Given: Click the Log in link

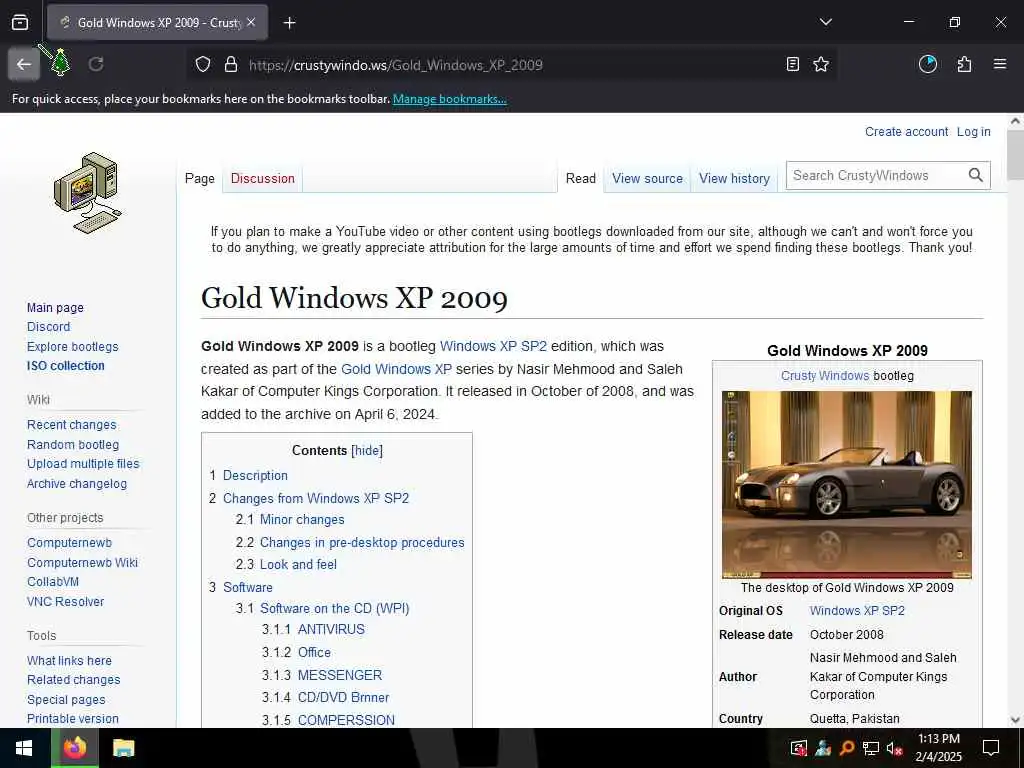Looking at the screenshot, I should [x=973, y=131].
